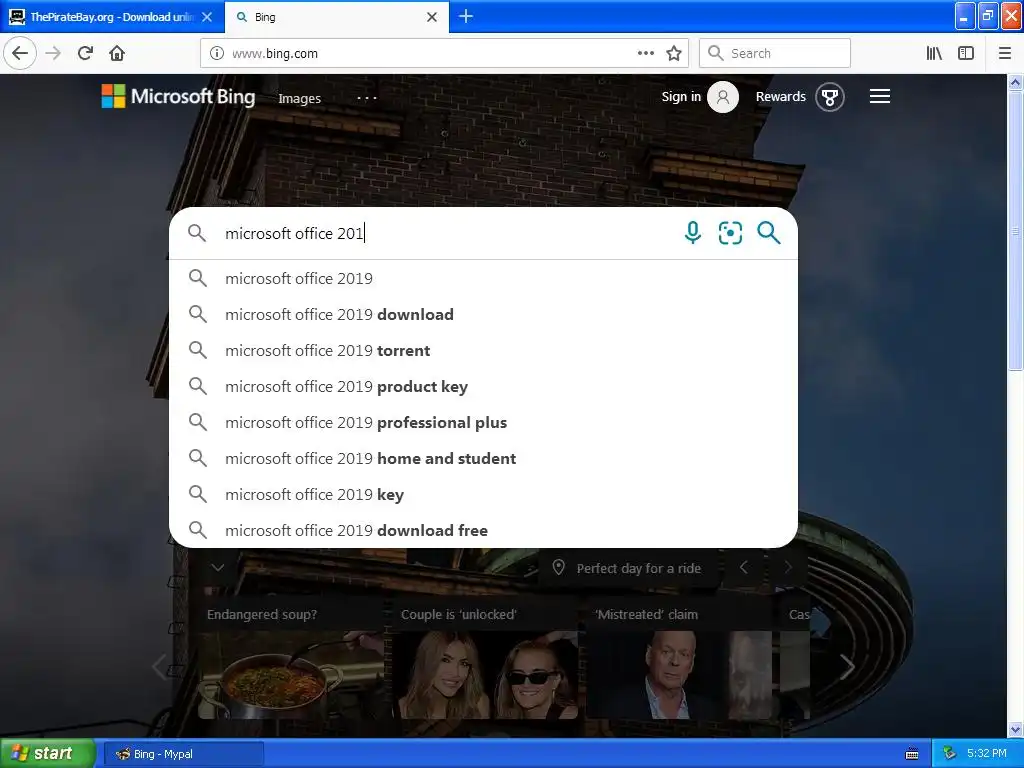This screenshot has width=1024, height=768.
Task: Choose suggestion microsoft office 2019 download
Action: [483, 314]
